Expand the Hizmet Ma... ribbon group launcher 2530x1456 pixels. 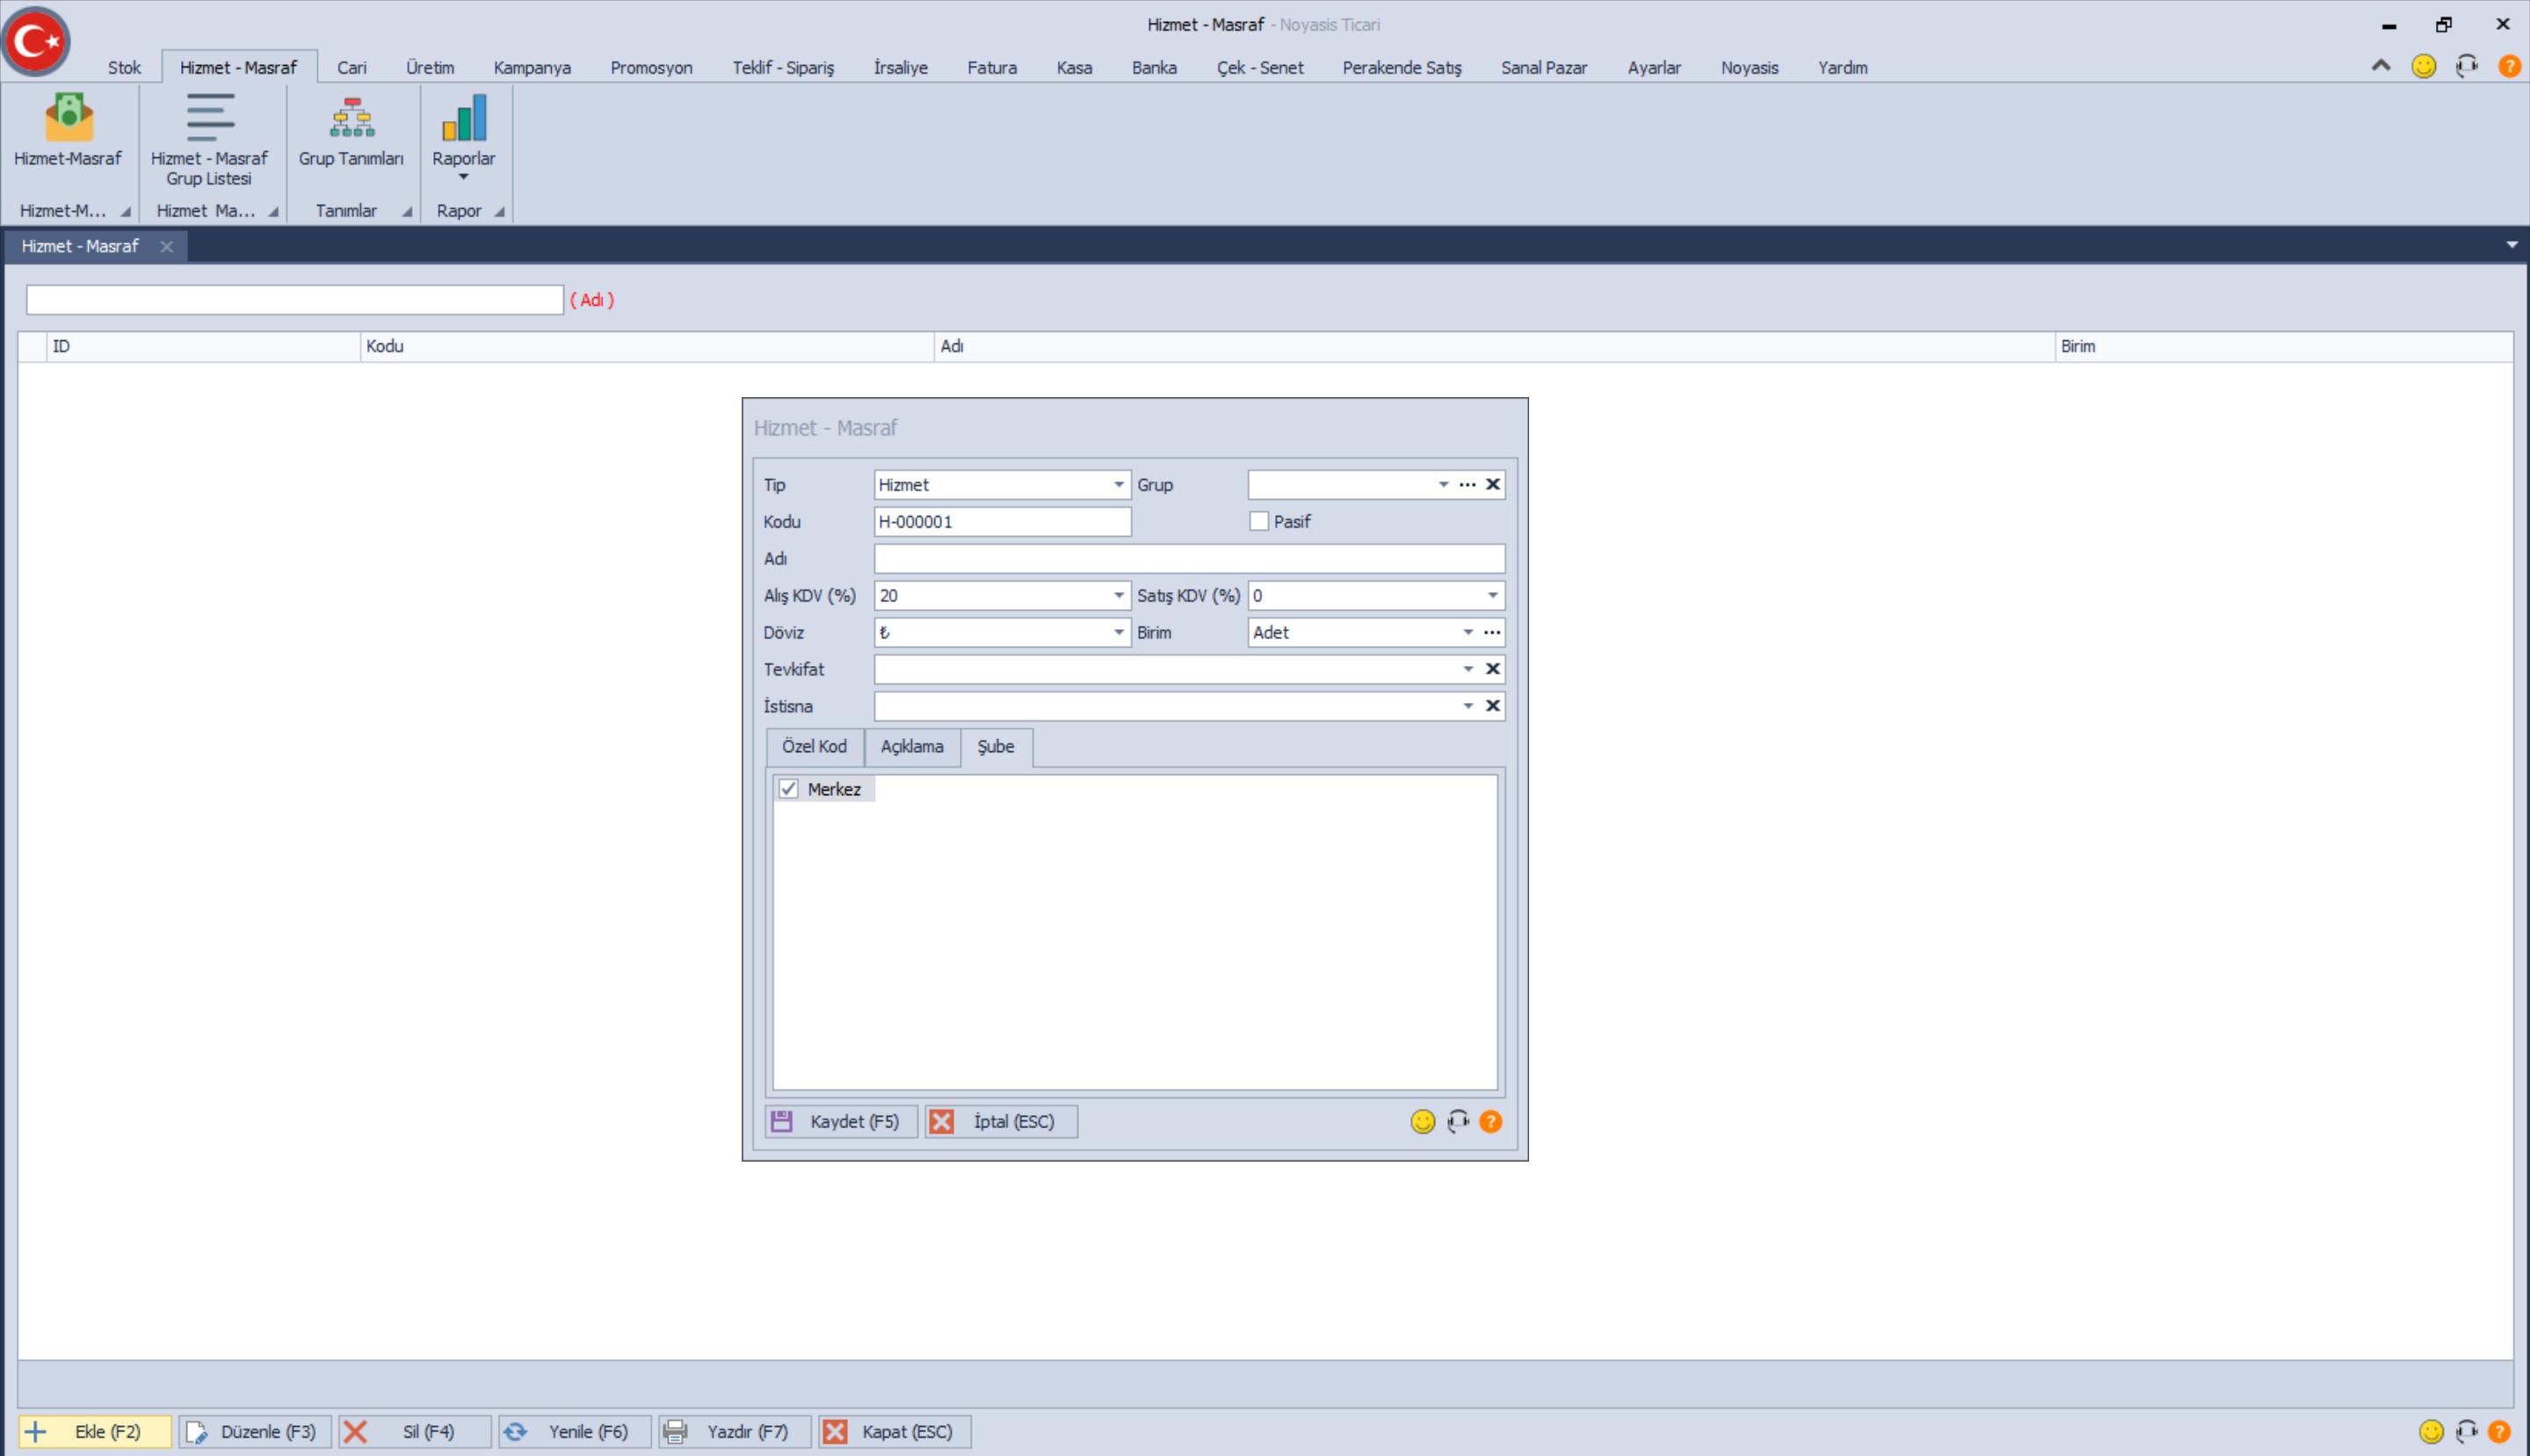272,211
